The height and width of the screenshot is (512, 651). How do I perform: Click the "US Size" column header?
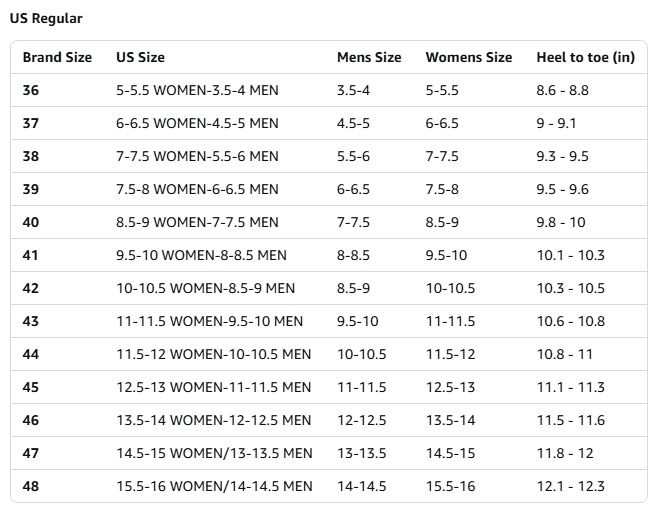coord(140,58)
